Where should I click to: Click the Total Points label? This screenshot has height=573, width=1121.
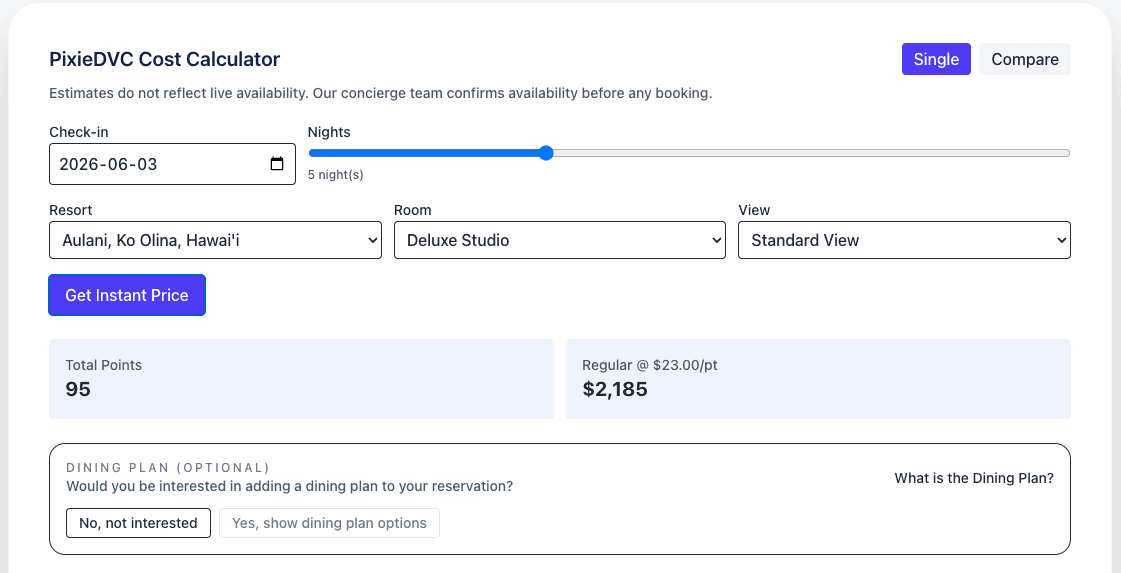[104, 365]
